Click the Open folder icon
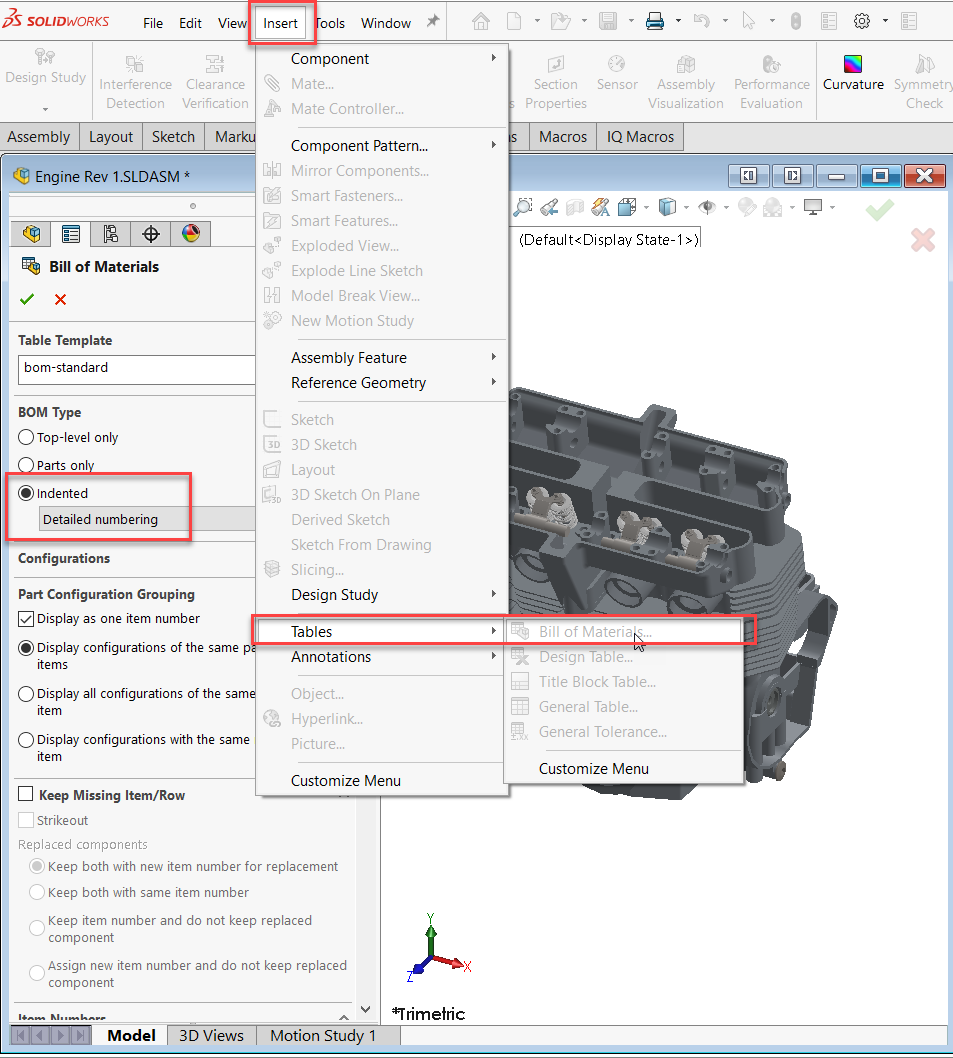 click(560, 22)
